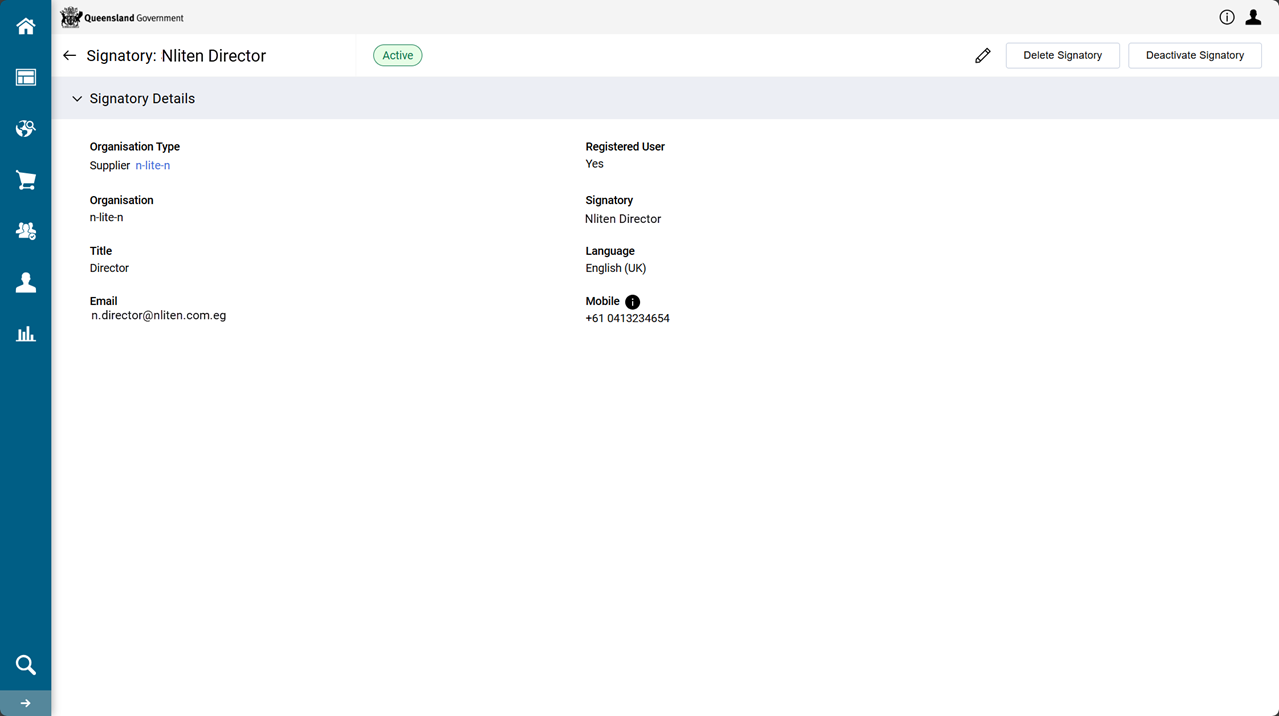
Task: Click the Deactivate Signatory button
Action: pos(1194,56)
